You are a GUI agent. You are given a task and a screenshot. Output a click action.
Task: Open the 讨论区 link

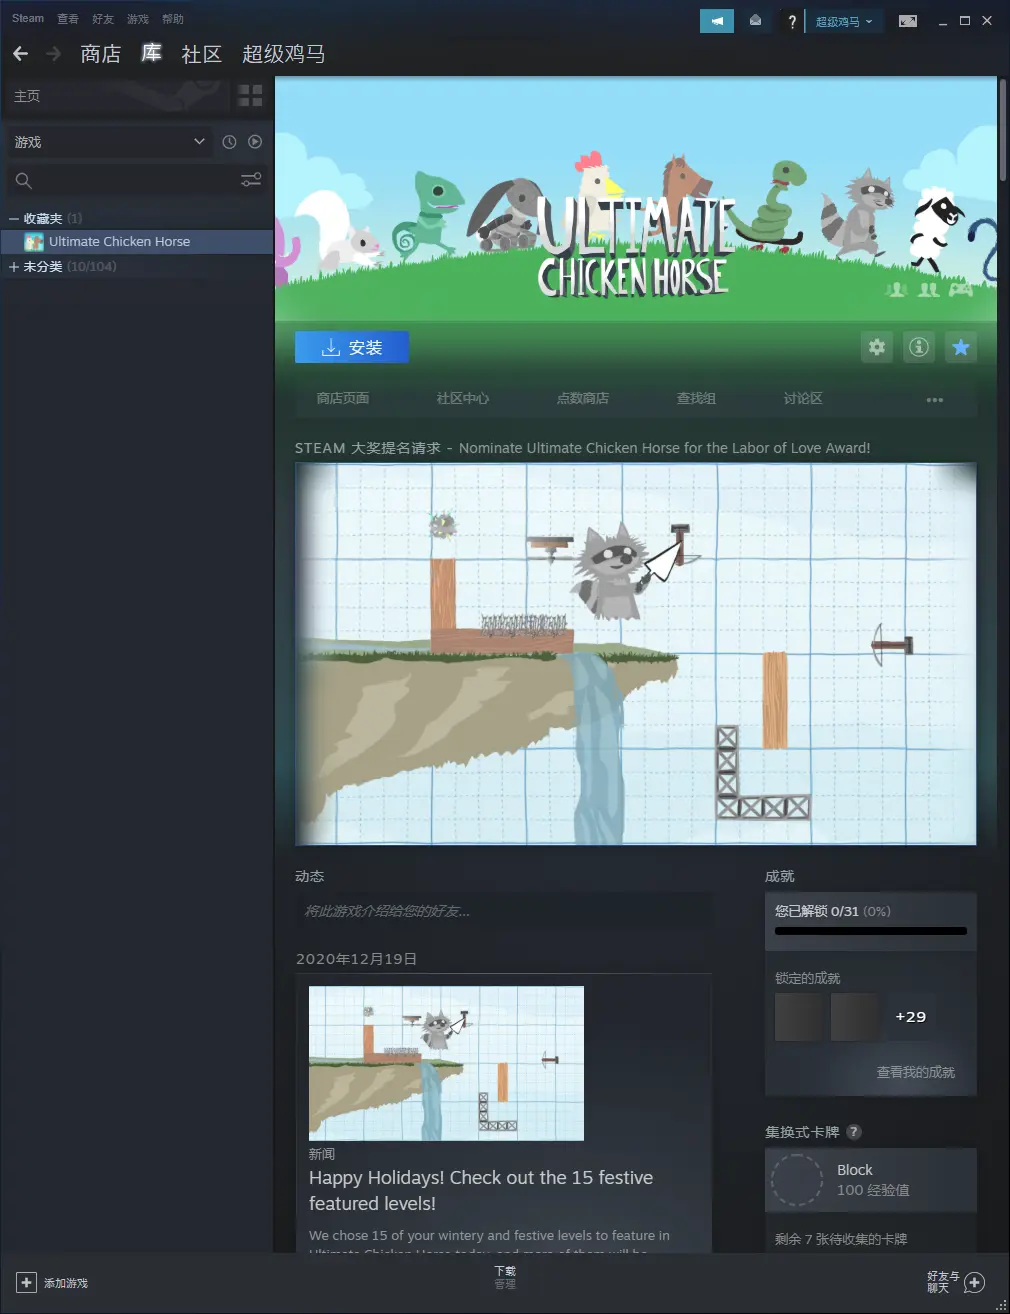click(x=803, y=399)
